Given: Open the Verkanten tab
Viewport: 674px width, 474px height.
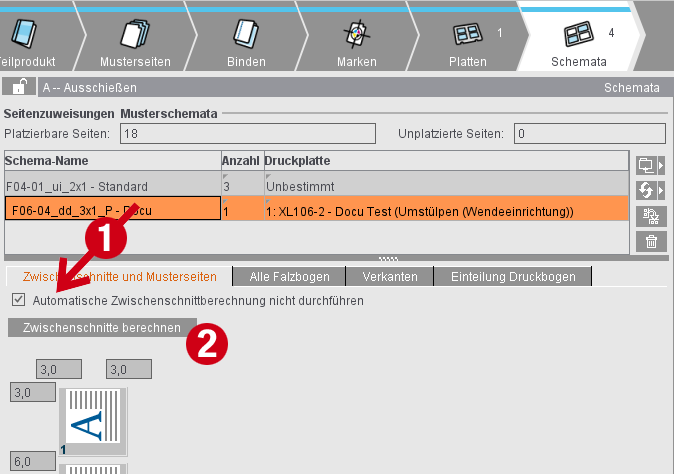Looking at the screenshot, I should click(x=390, y=276).
